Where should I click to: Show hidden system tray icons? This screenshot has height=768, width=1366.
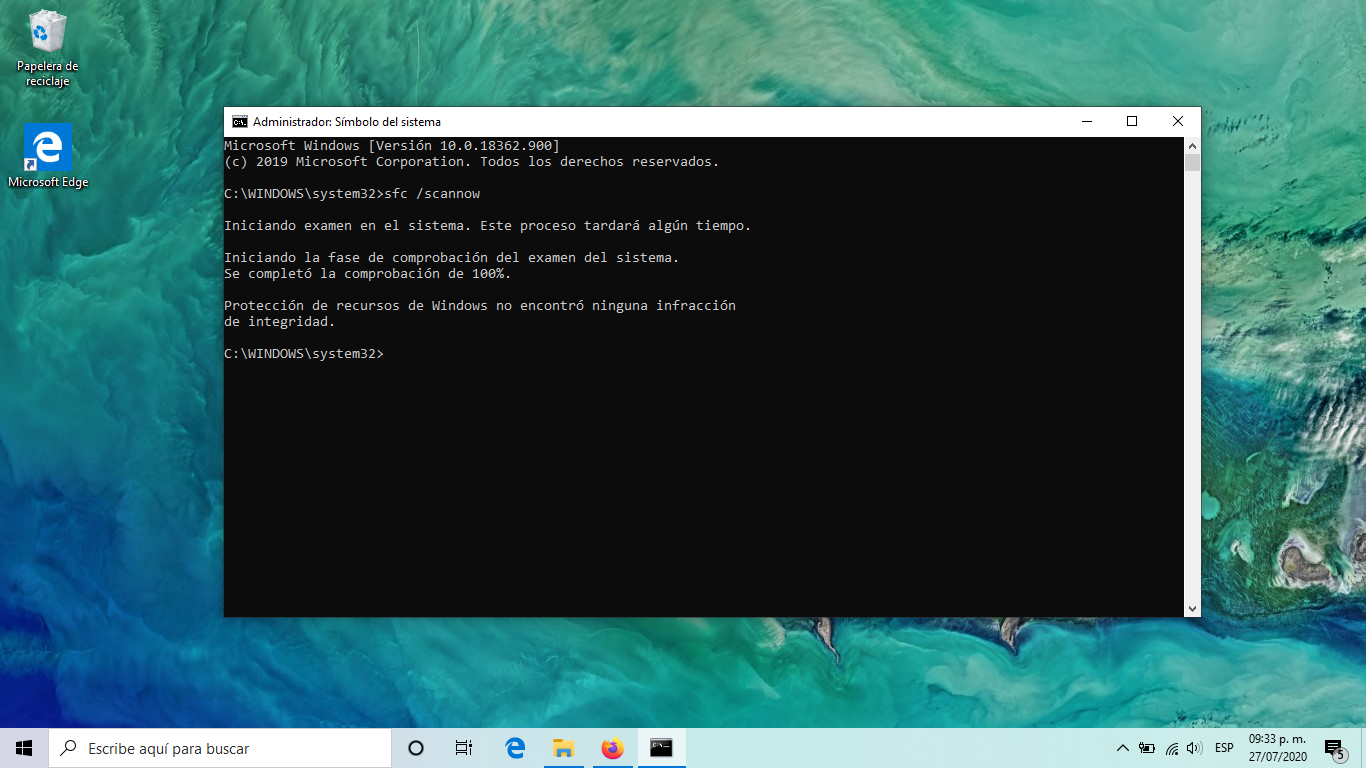pos(1122,748)
